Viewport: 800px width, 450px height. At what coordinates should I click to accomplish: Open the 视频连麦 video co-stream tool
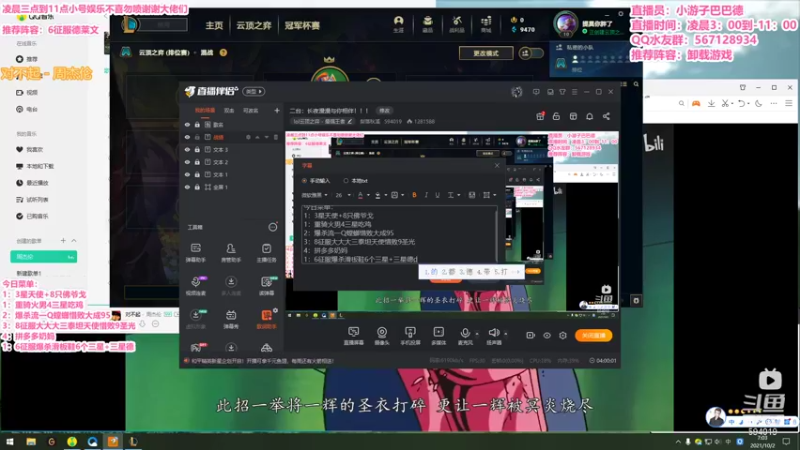[195, 286]
